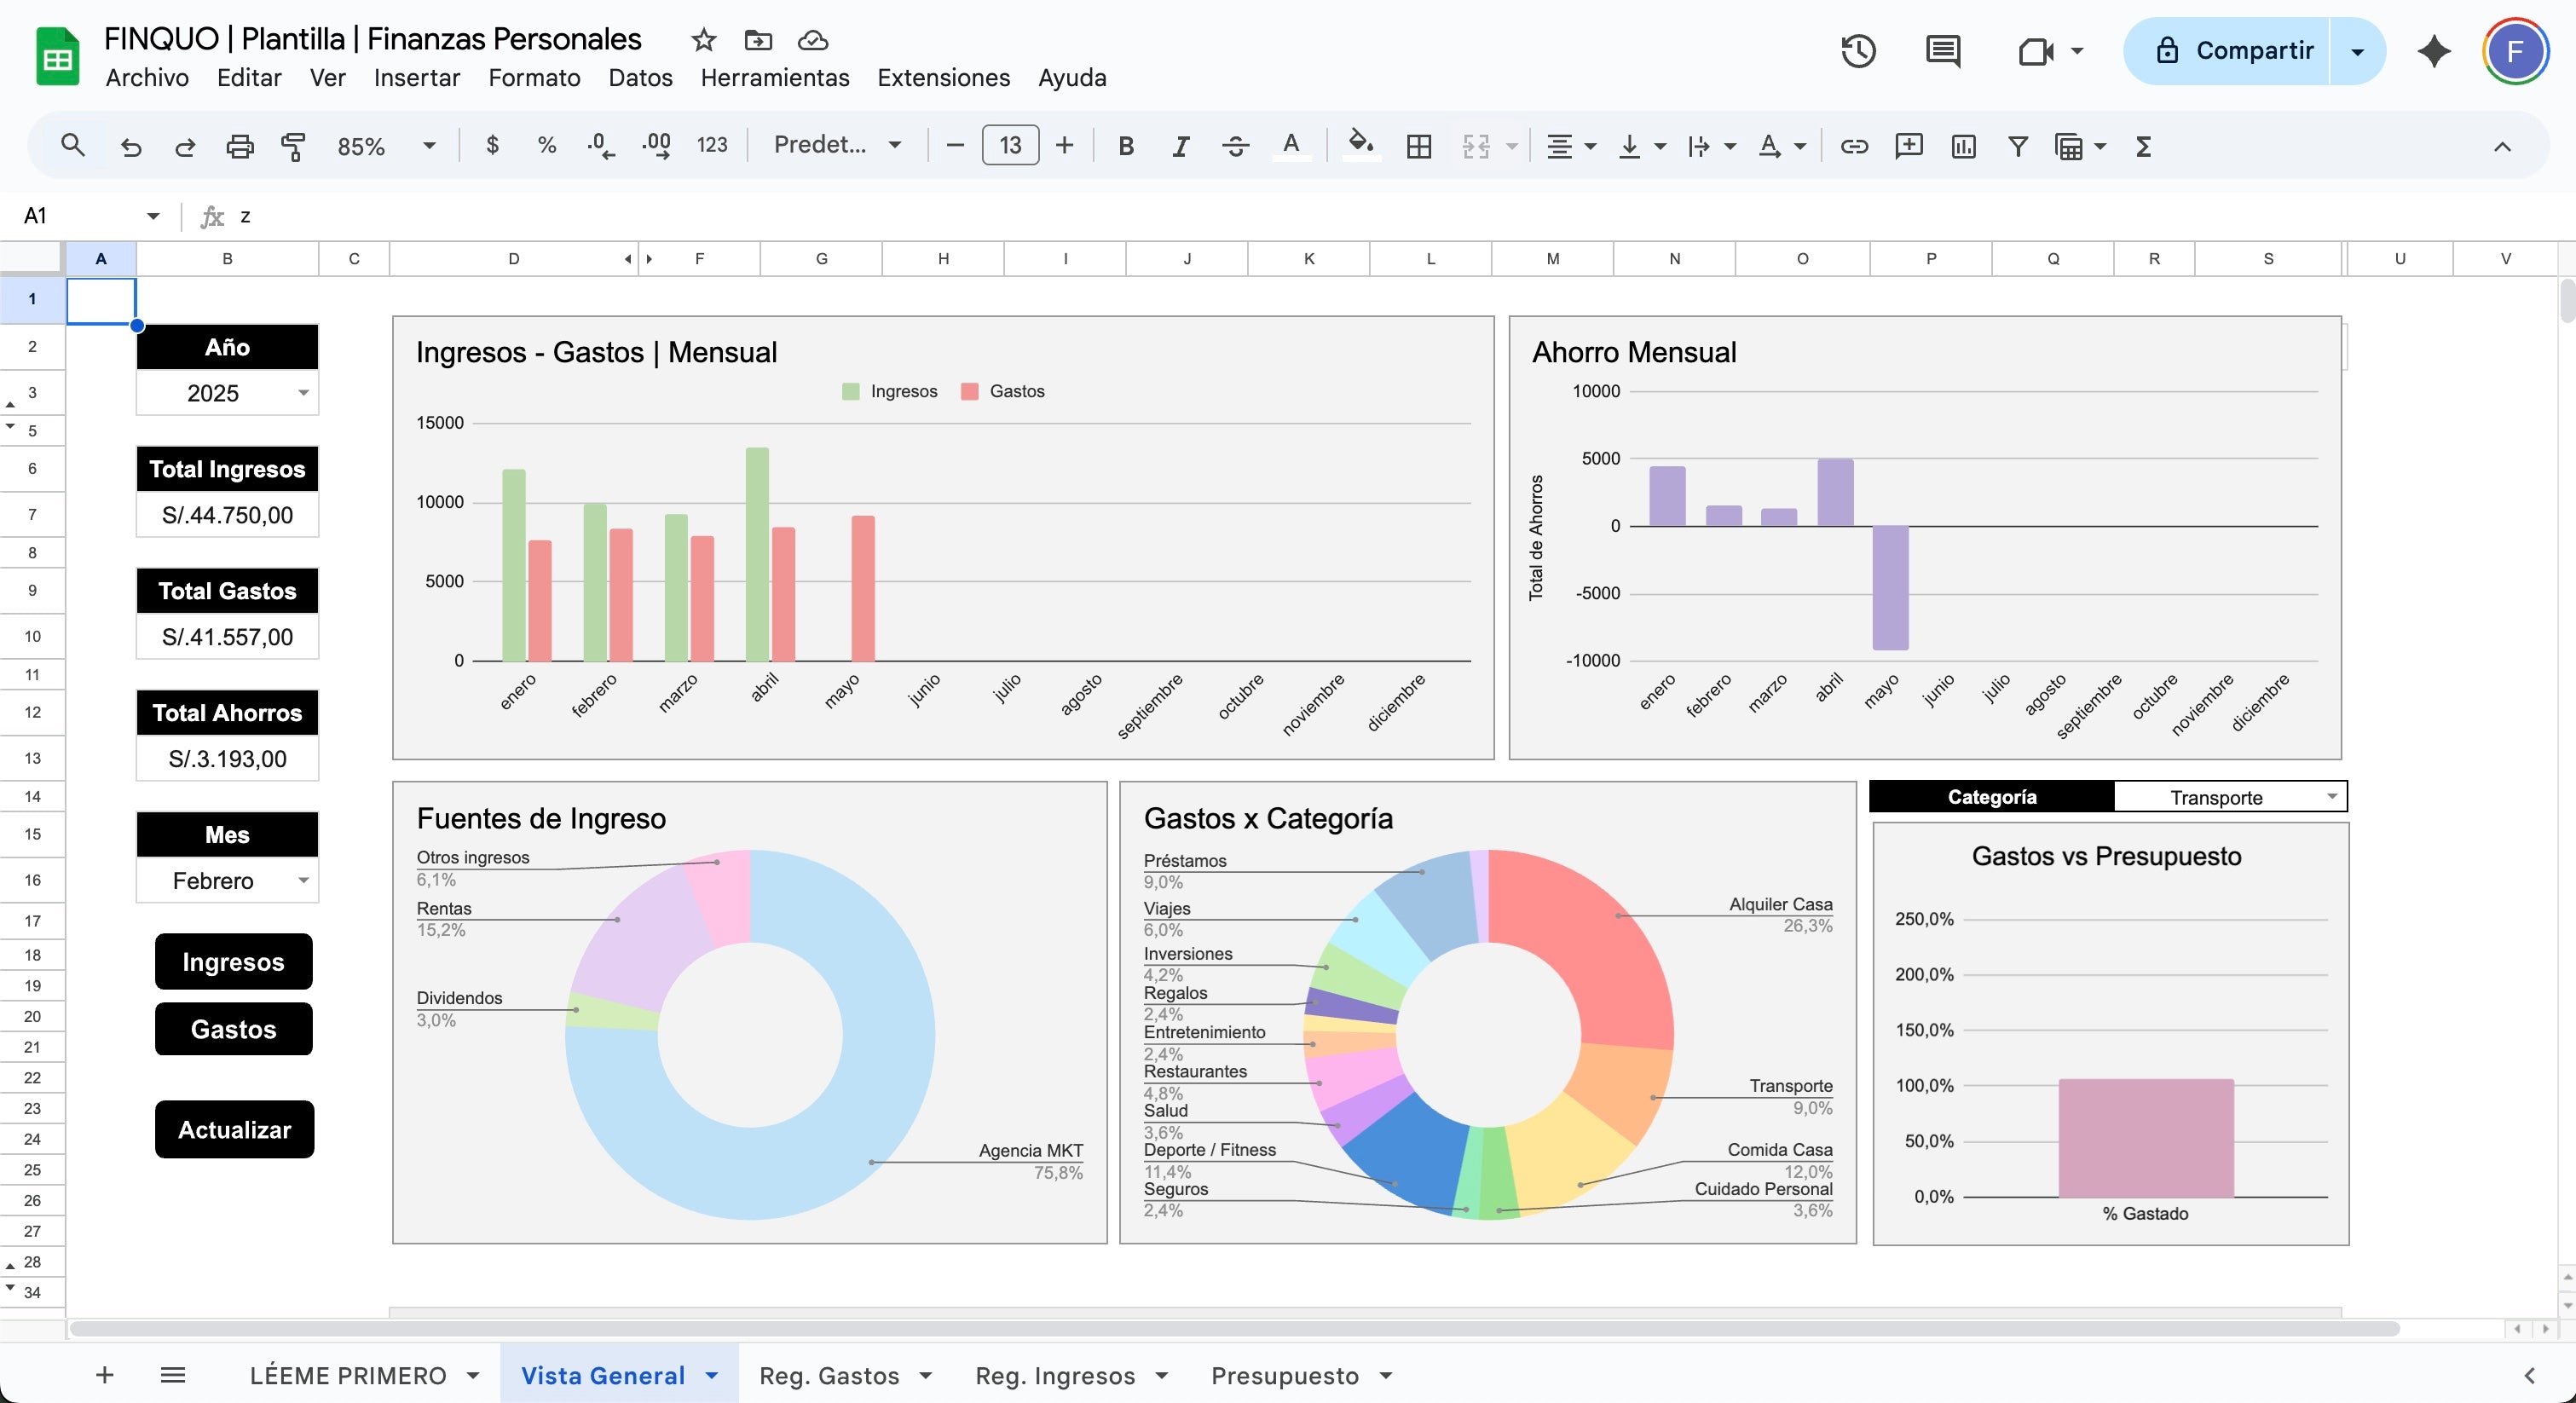Viewport: 2576px width, 1403px height.
Task: Toggle strikethrough formatting
Action: pos(1235,146)
